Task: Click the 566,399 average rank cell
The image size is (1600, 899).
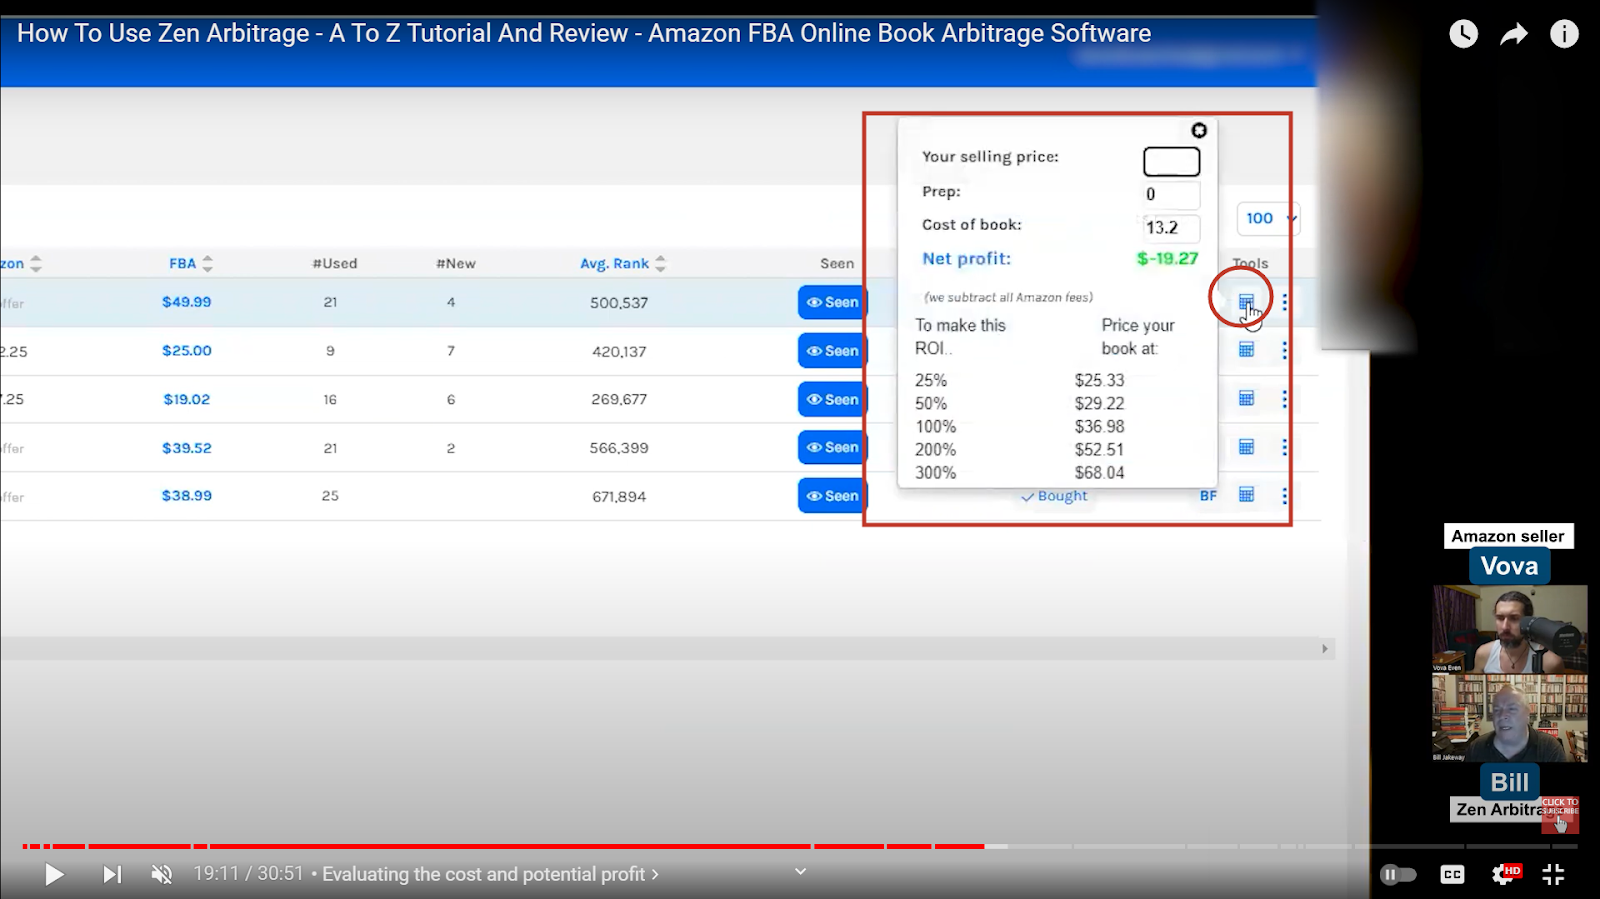Action: point(619,448)
